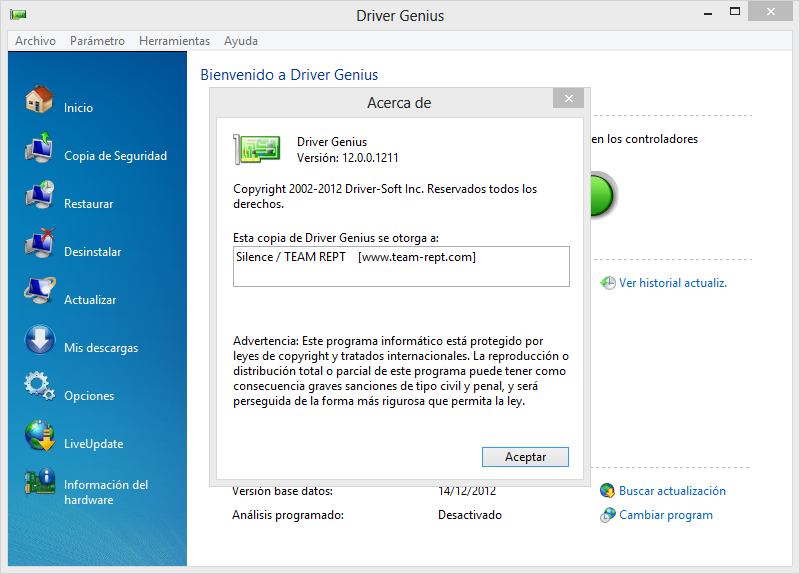Select Copia de Seguridad label
This screenshot has width=800, height=574.
pos(115,156)
